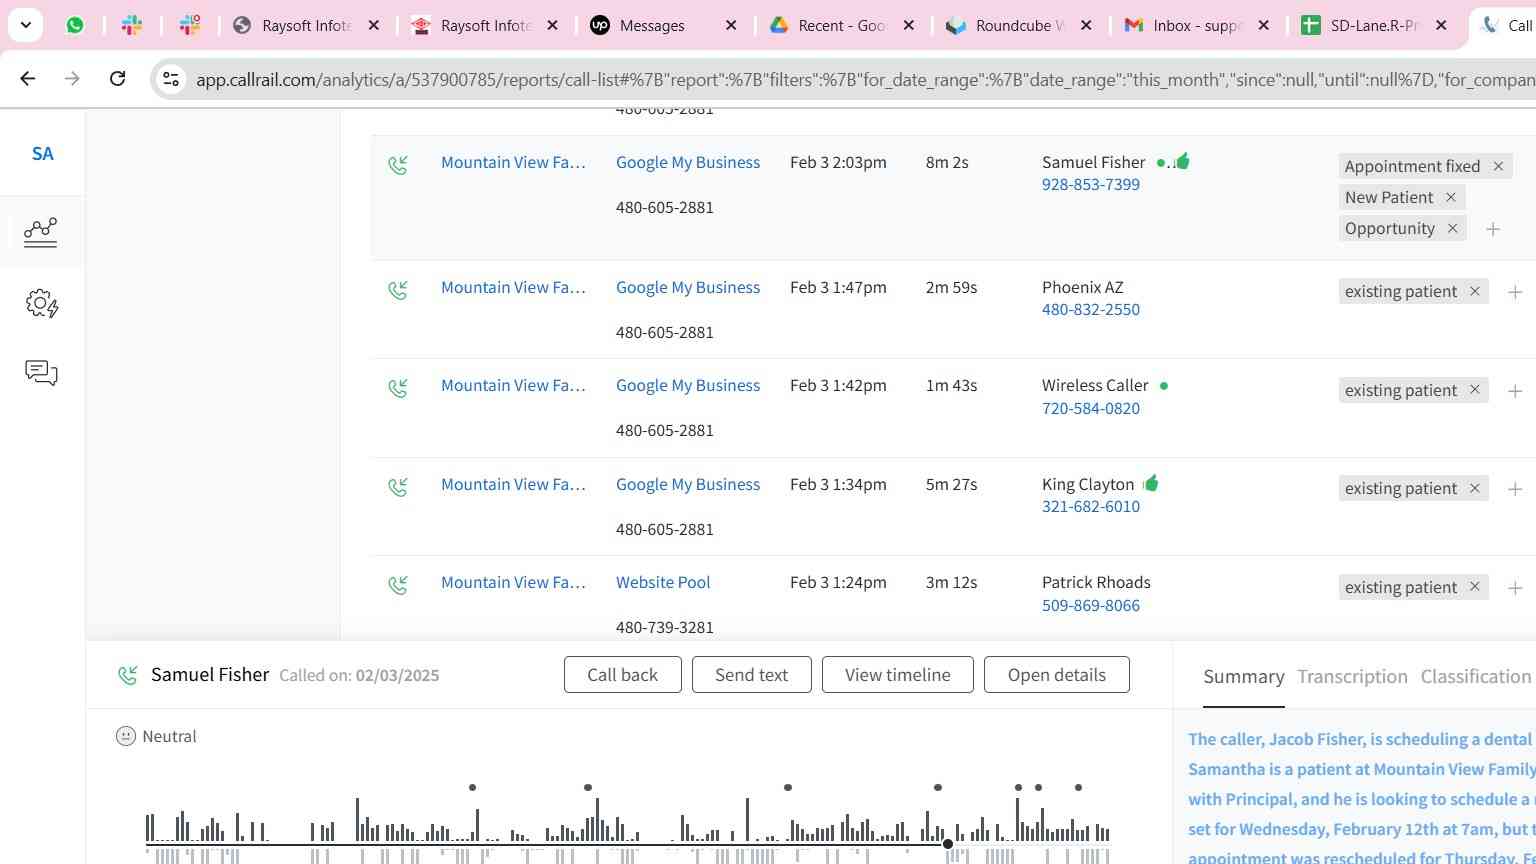Select the Feb 3 1:34pm date cell

[838, 485]
